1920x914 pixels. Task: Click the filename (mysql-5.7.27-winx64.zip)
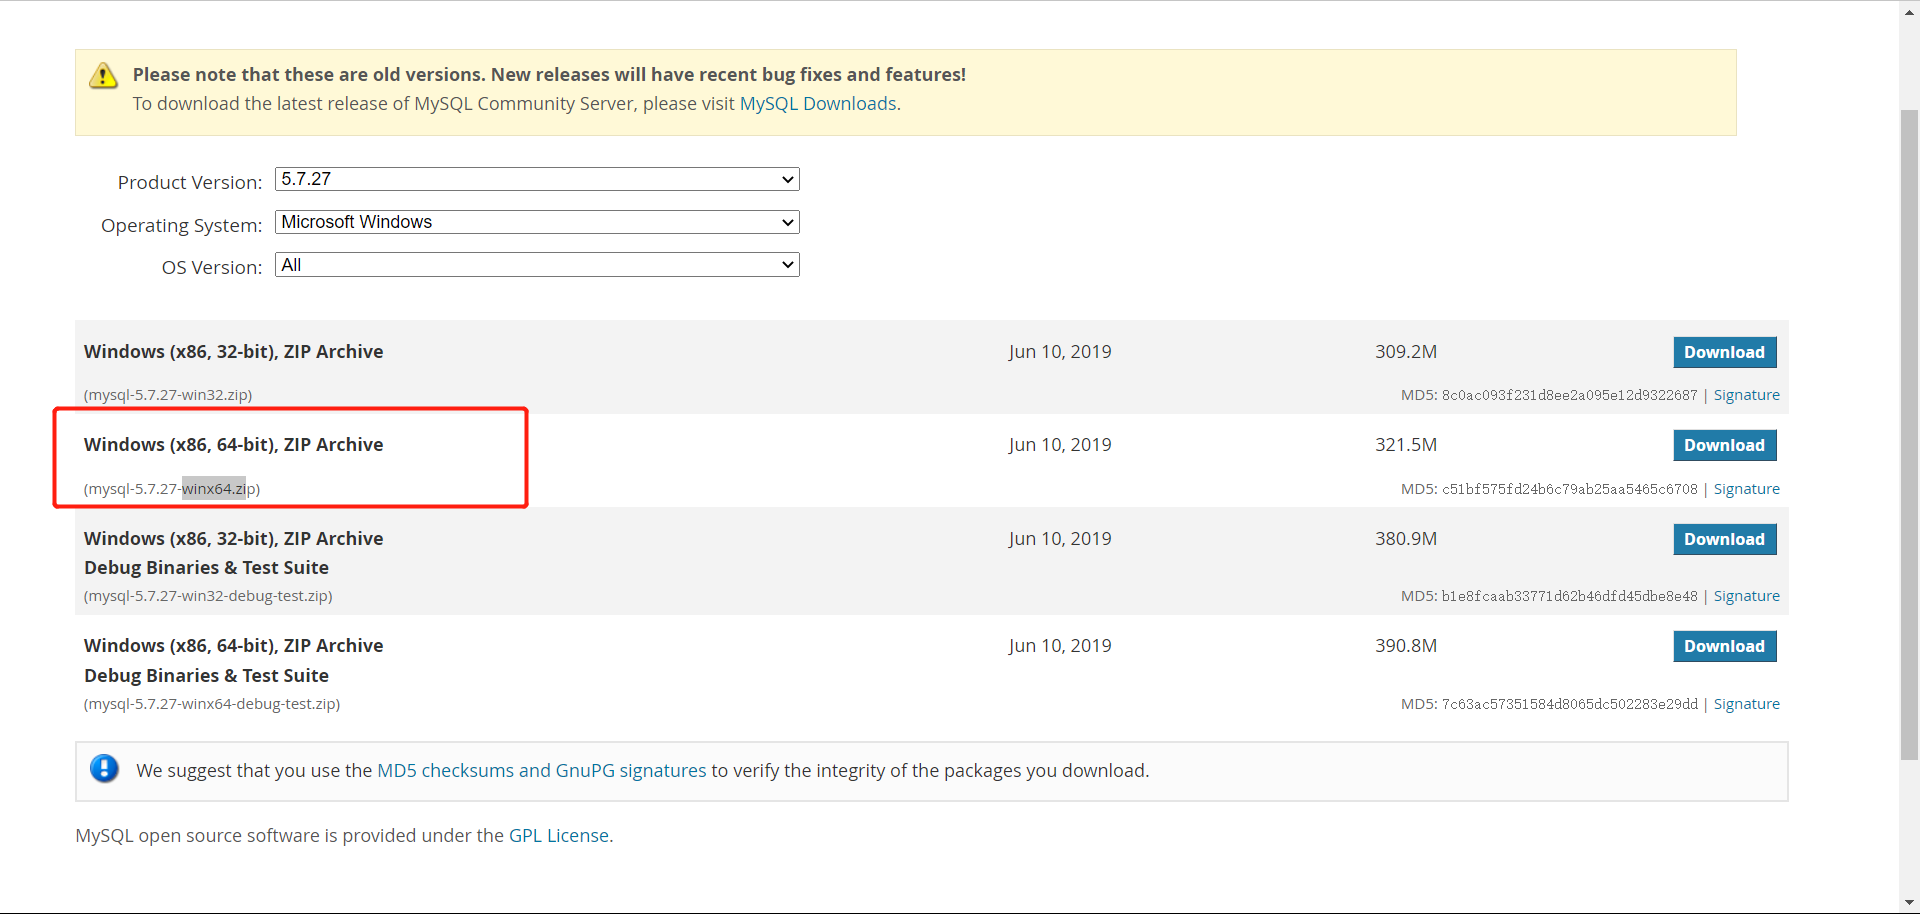(172, 489)
